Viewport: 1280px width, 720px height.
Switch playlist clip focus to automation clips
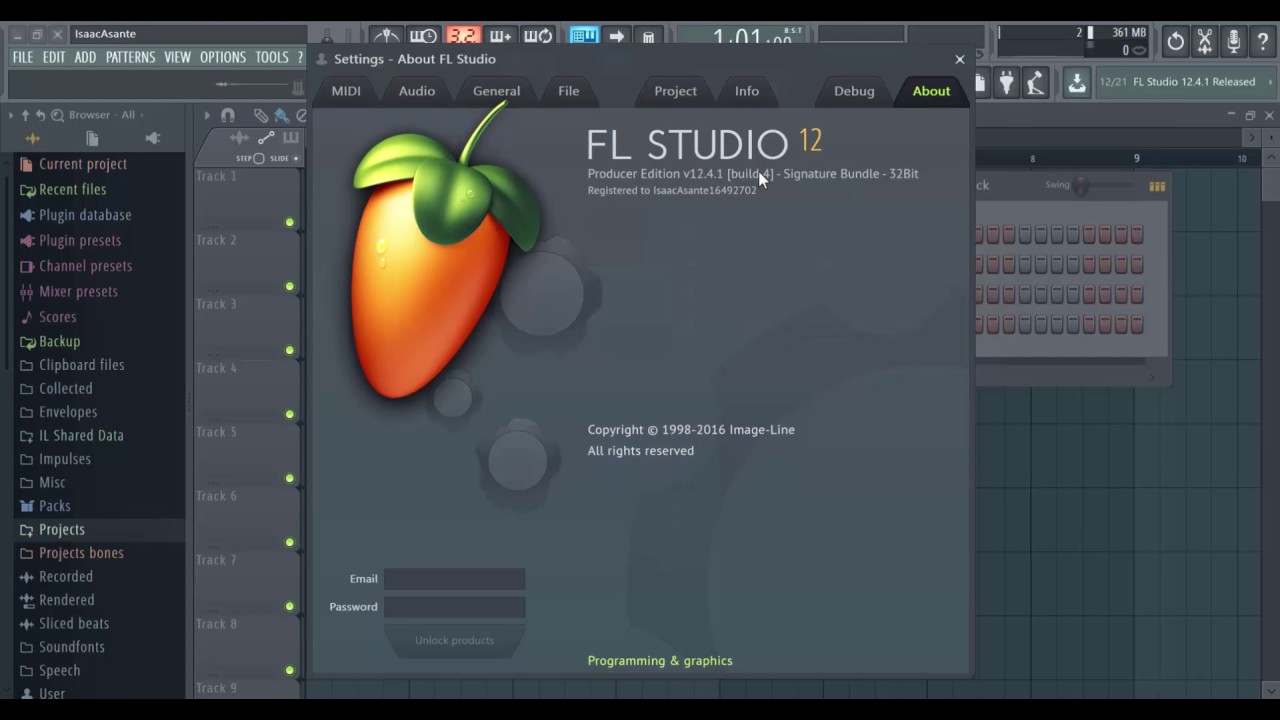pyautogui.click(x=266, y=138)
